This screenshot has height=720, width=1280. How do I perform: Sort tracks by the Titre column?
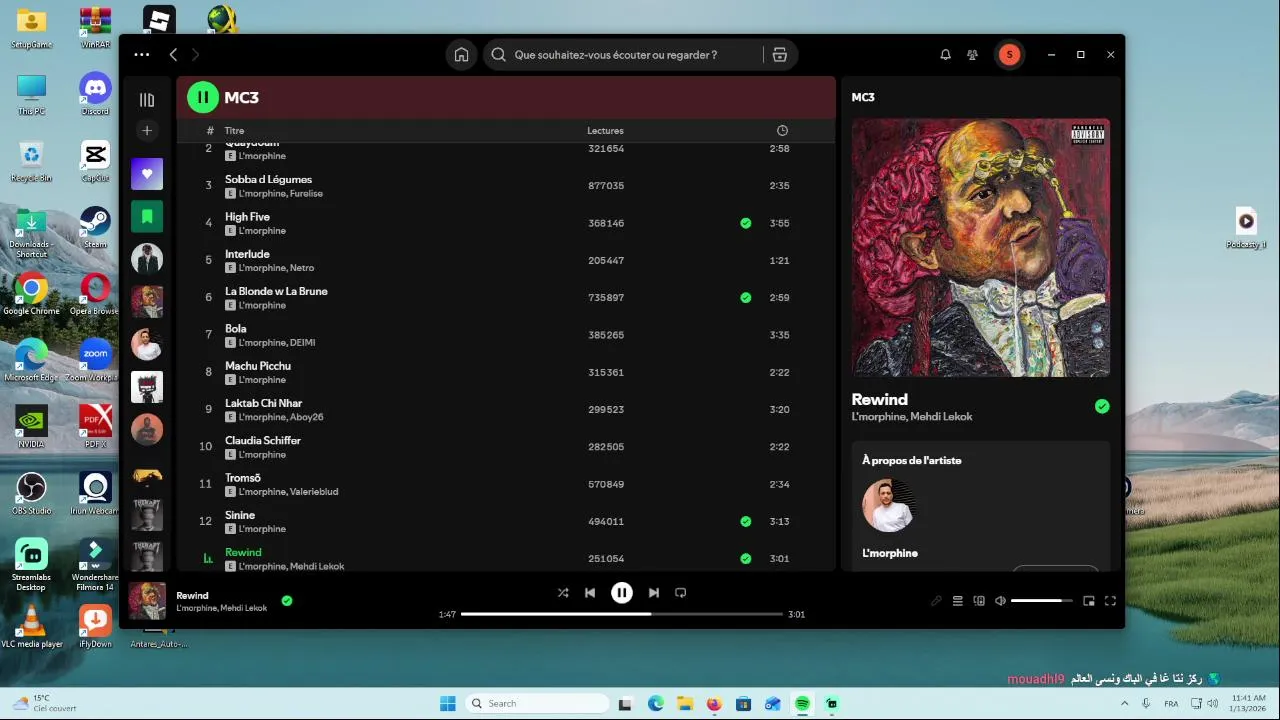pos(234,131)
